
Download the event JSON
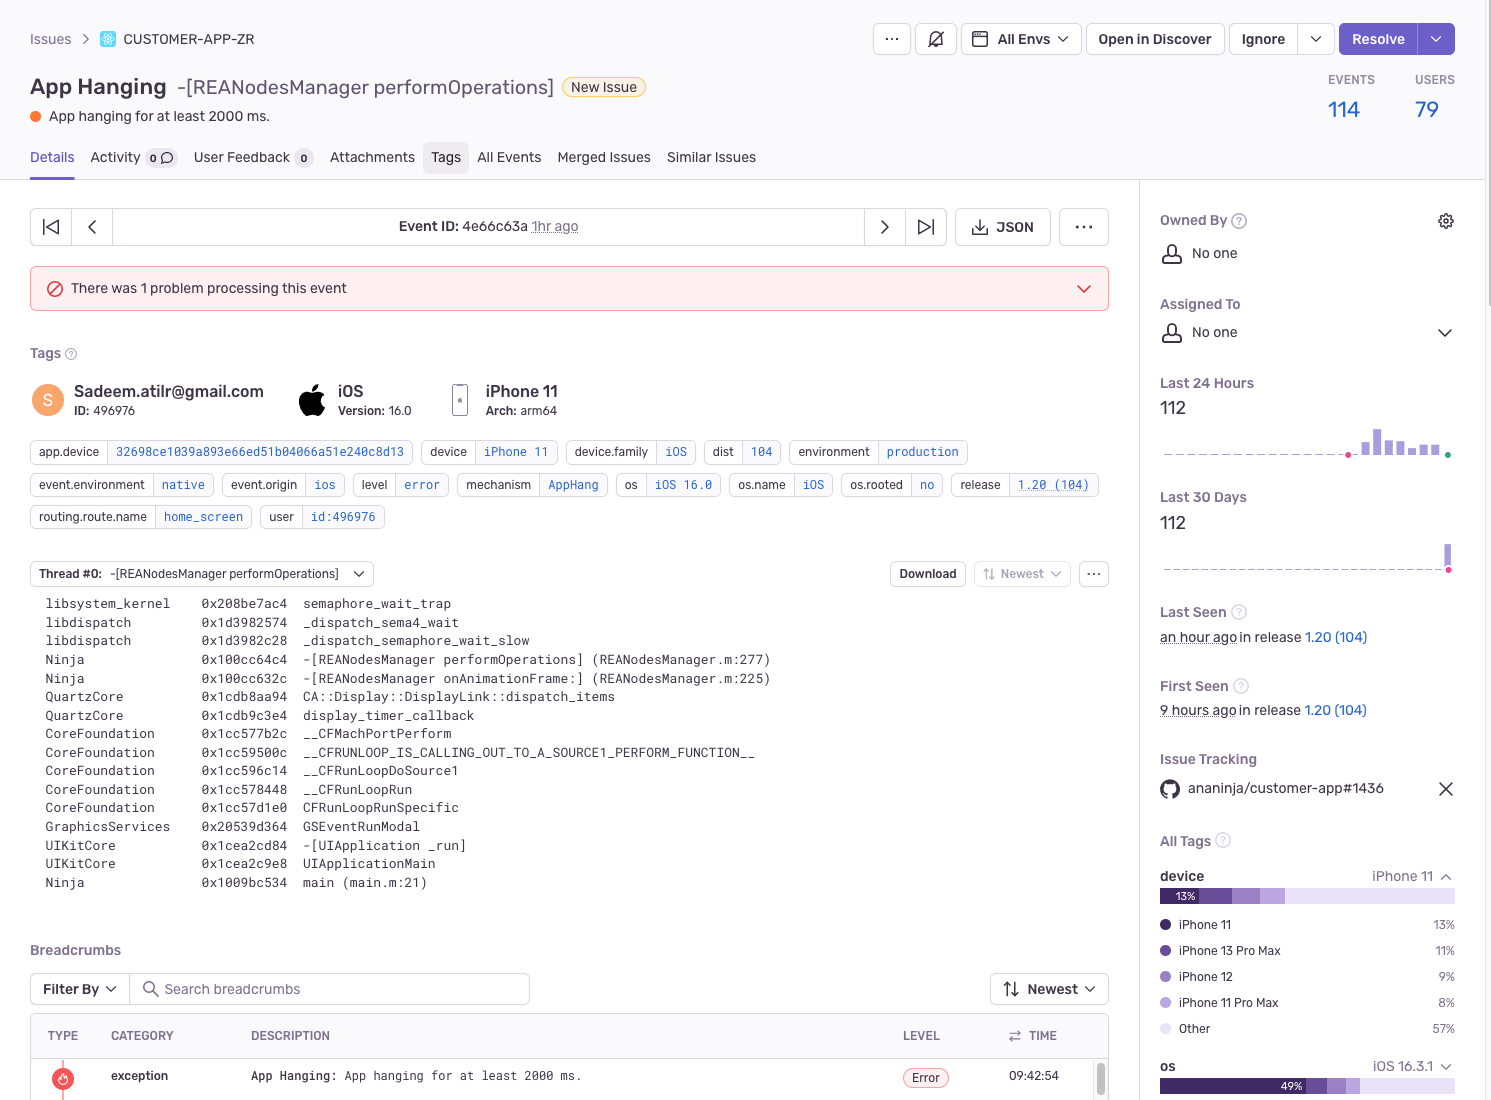[1003, 227]
